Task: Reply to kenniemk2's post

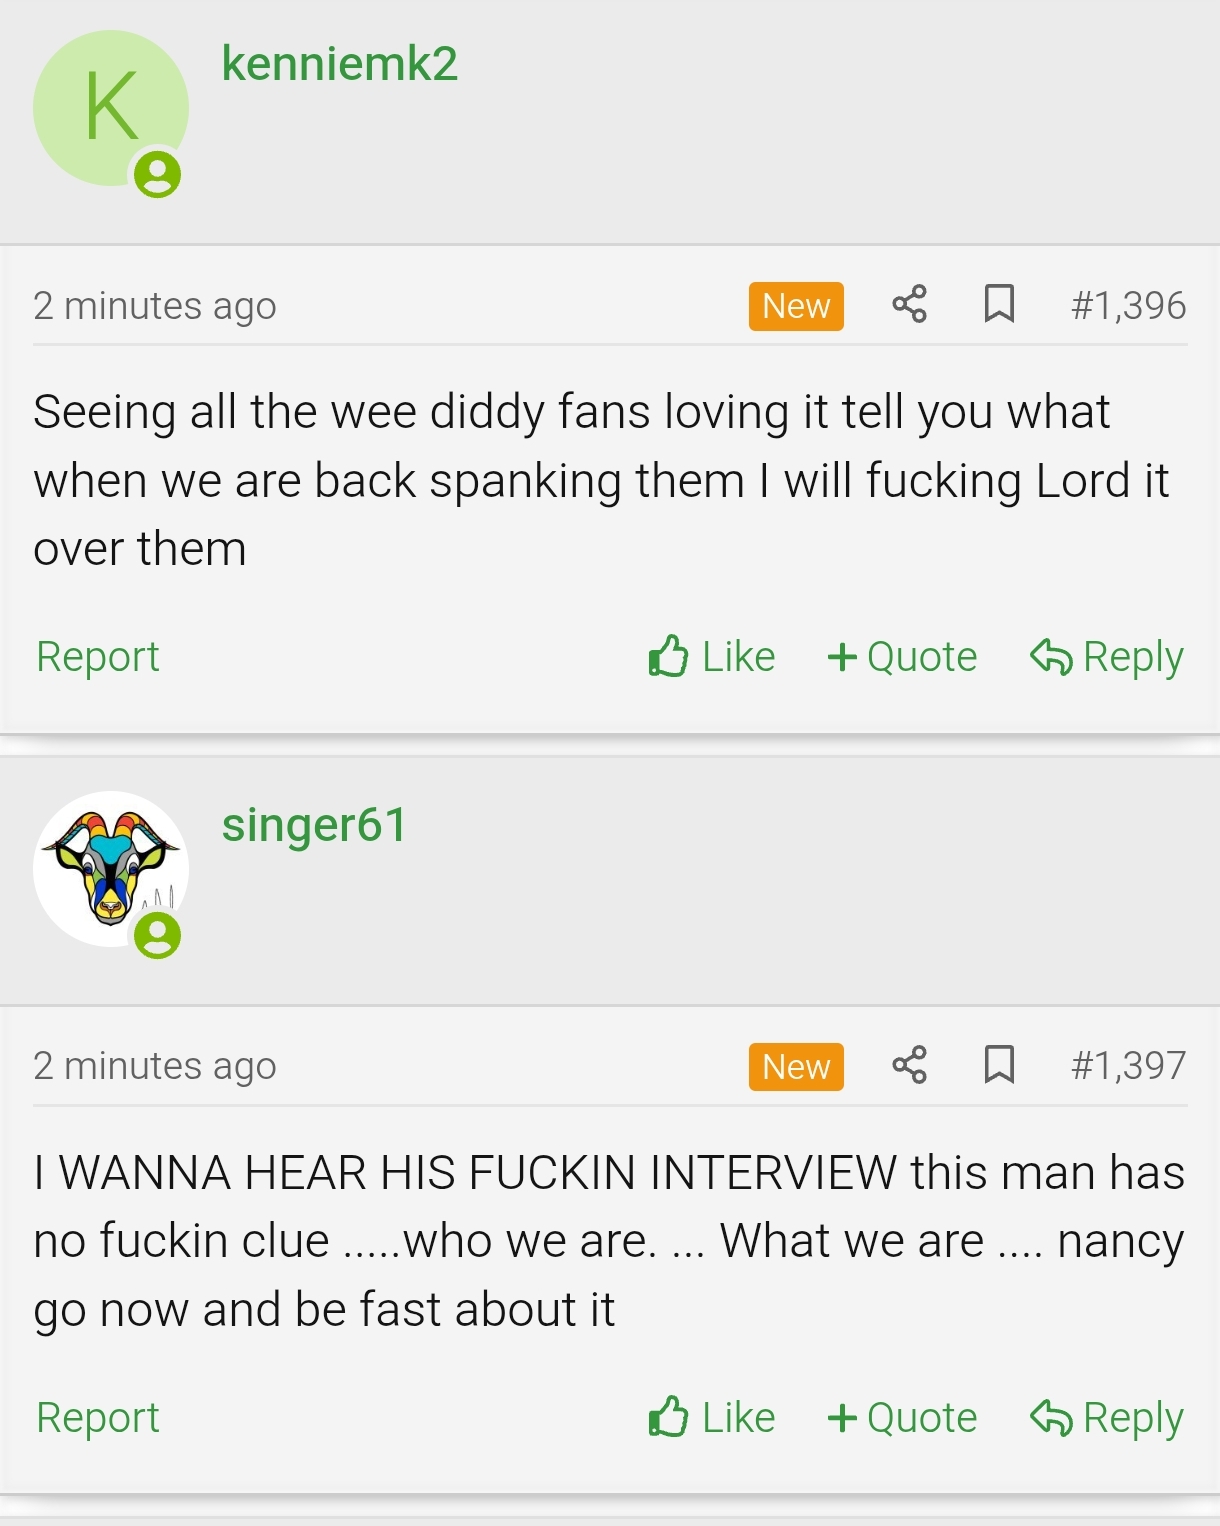Action: pyautogui.click(x=1107, y=657)
